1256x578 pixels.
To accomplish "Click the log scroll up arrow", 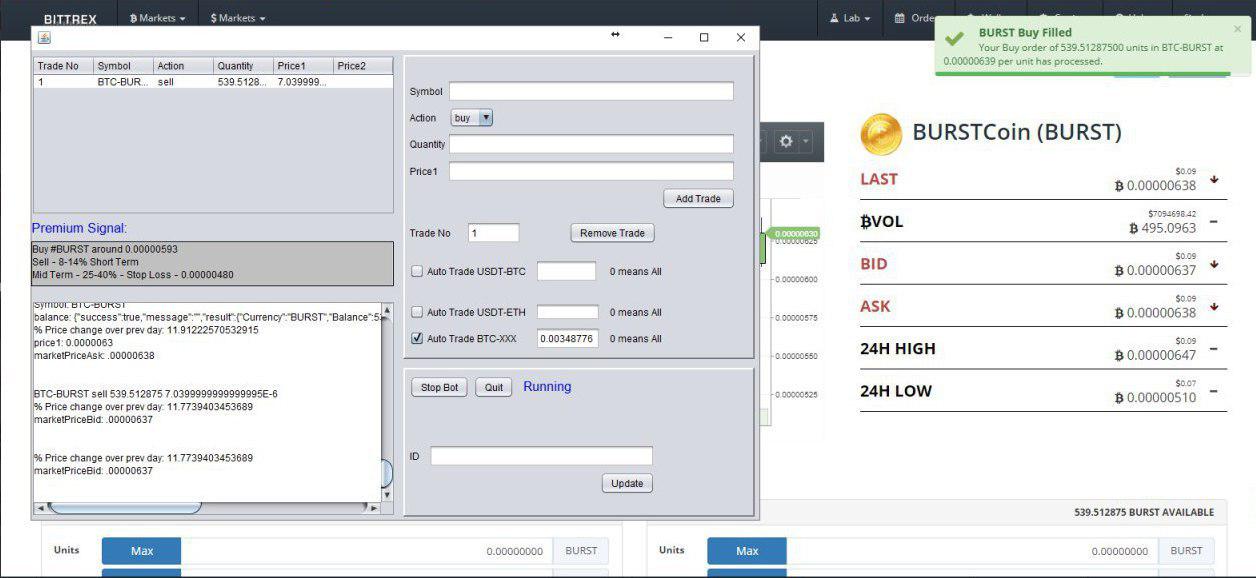I will pos(387,310).
